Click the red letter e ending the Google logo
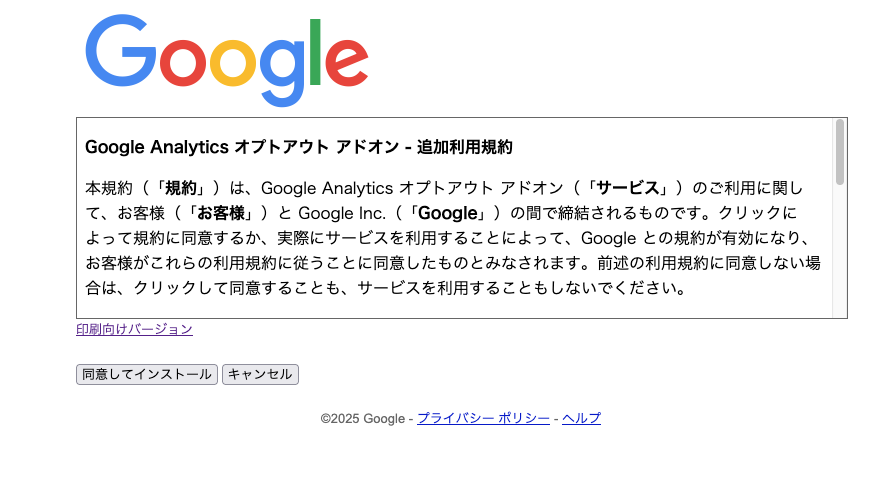The image size is (869, 502). tap(347, 61)
